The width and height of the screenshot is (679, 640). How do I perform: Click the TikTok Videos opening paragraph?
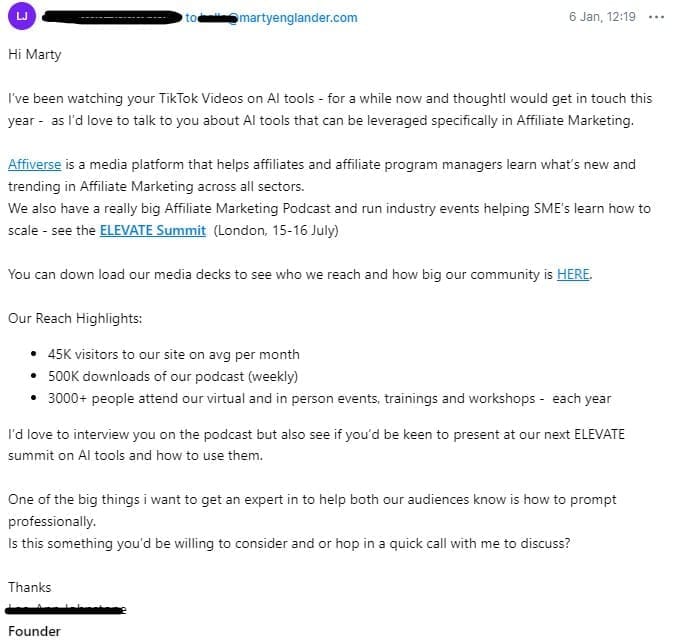pyautogui.click(x=330, y=109)
